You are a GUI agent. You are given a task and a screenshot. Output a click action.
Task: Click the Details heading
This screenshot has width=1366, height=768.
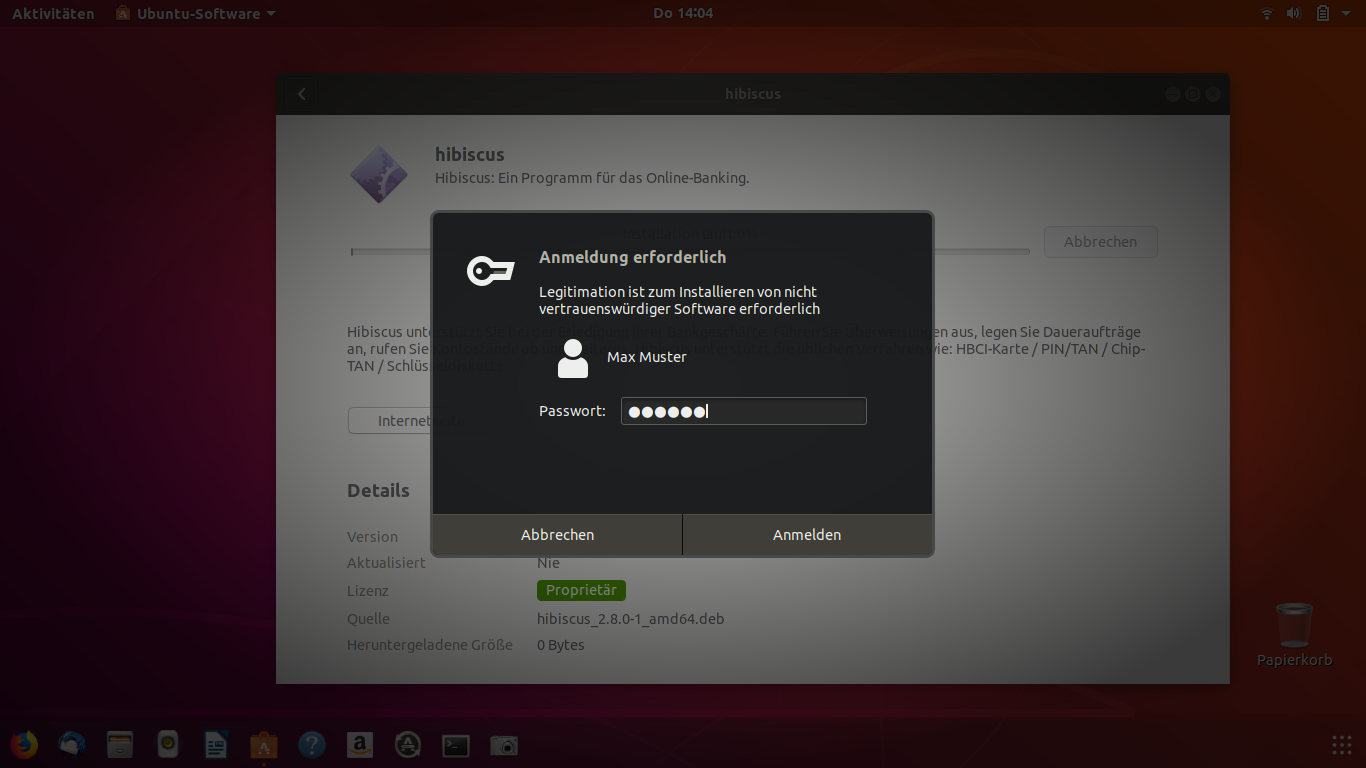point(378,491)
